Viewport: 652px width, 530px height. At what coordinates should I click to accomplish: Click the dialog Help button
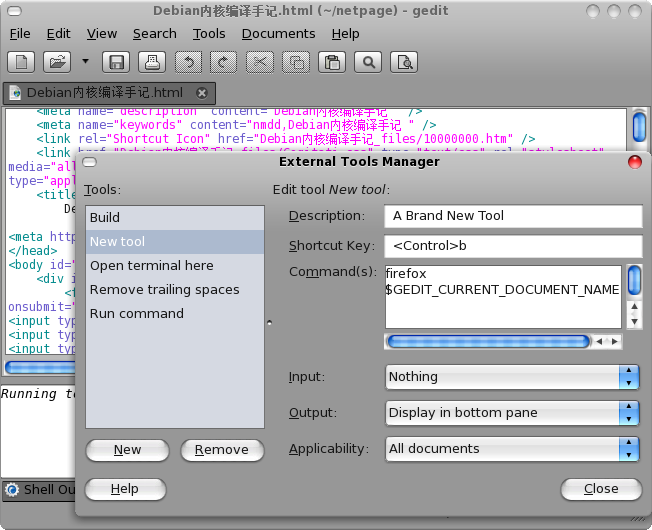coord(125,489)
